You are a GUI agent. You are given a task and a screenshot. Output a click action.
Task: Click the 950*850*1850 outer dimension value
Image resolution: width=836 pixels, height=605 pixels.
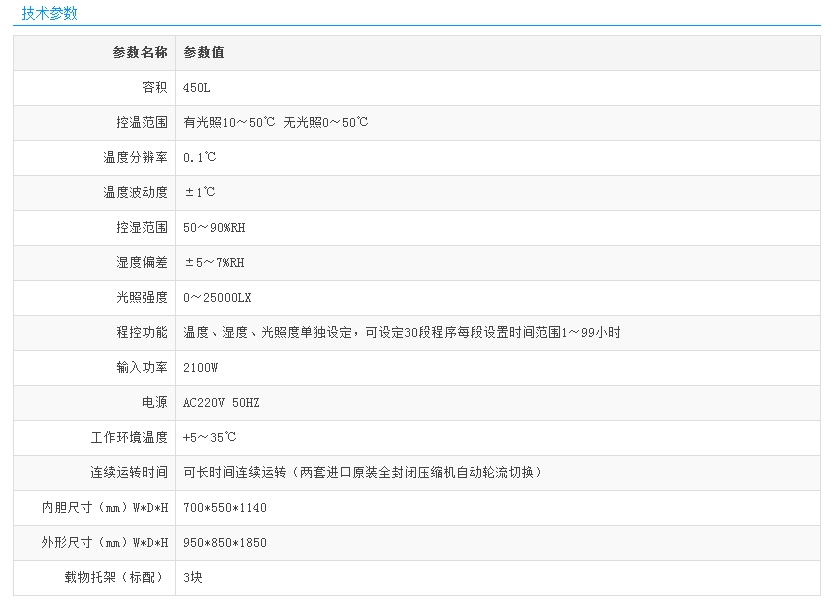tap(225, 543)
